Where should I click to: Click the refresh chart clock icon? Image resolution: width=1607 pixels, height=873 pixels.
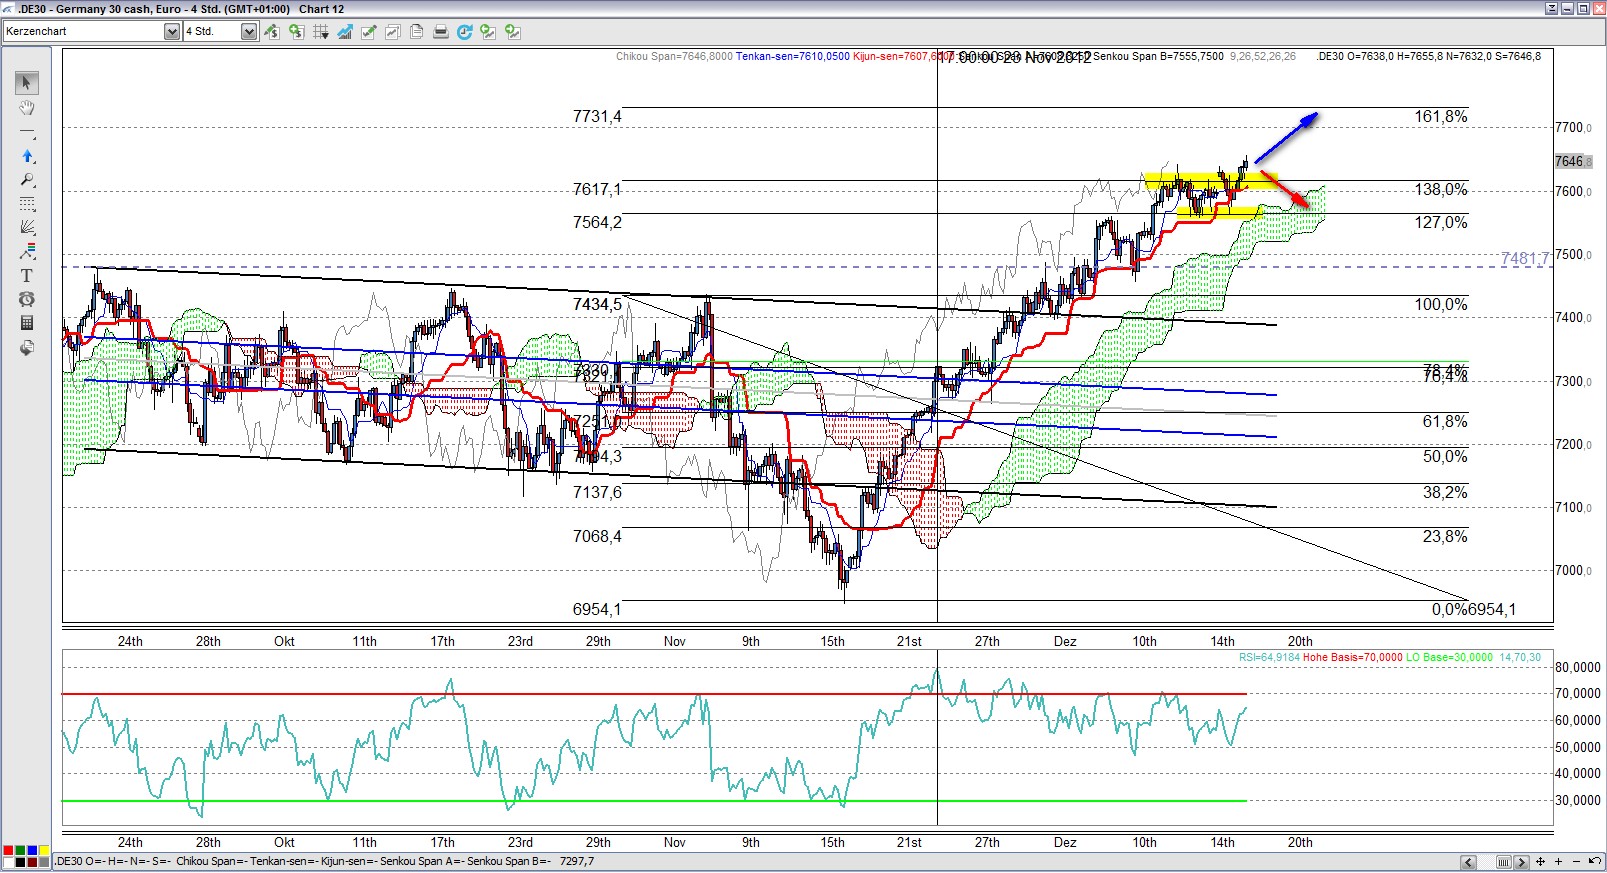[x=464, y=32]
